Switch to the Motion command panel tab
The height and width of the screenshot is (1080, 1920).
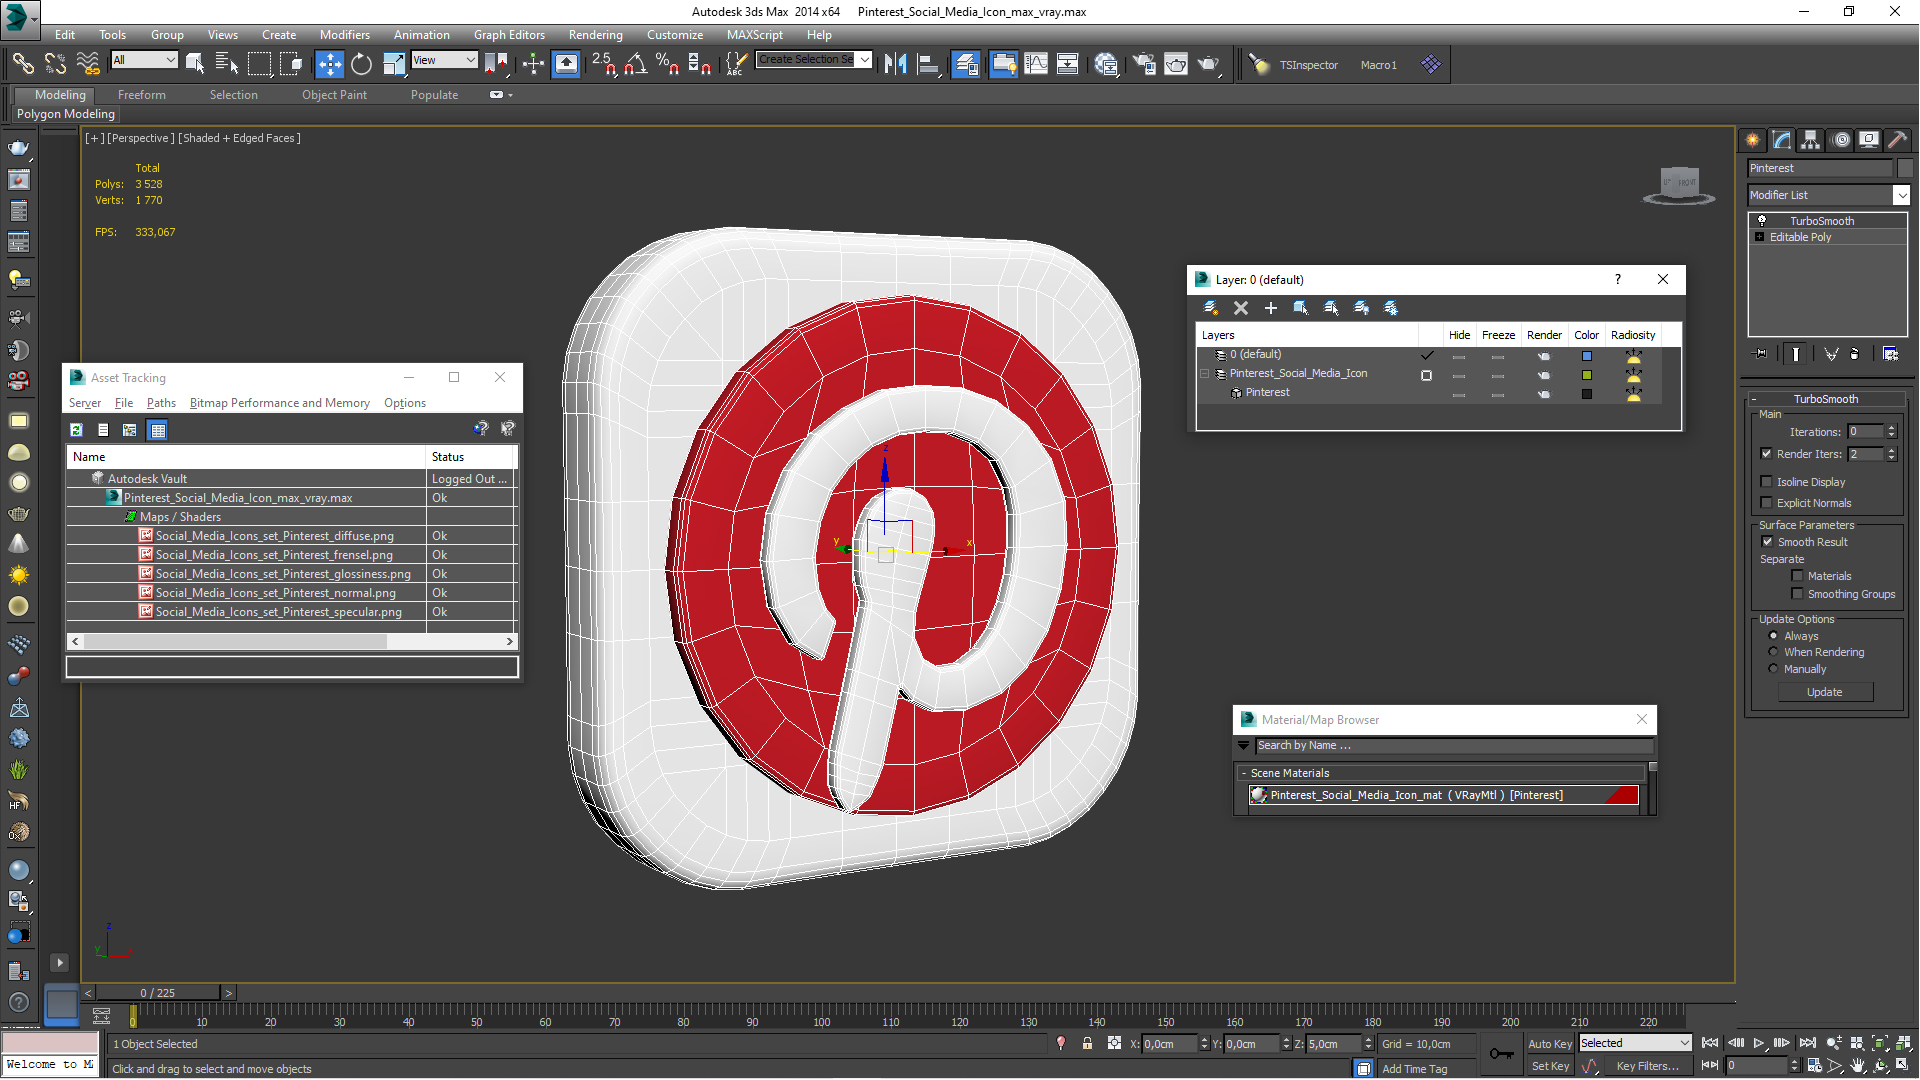[1840, 140]
